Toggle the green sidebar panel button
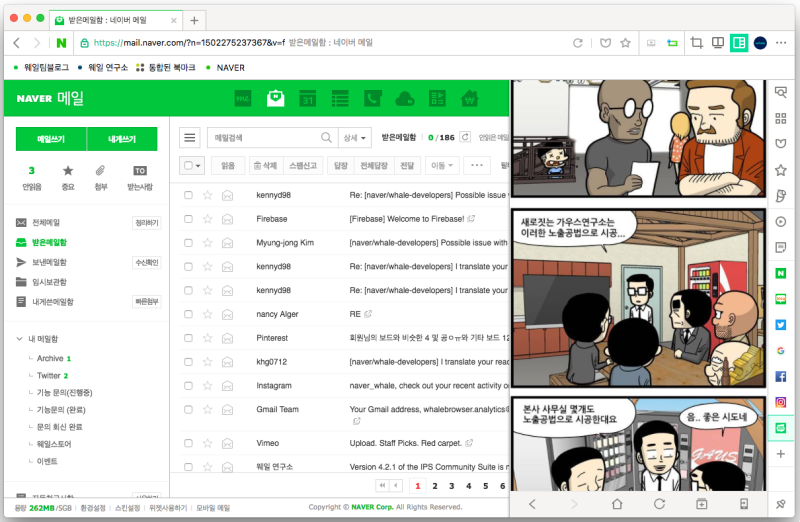This screenshot has height=522, width=800. coord(738,43)
